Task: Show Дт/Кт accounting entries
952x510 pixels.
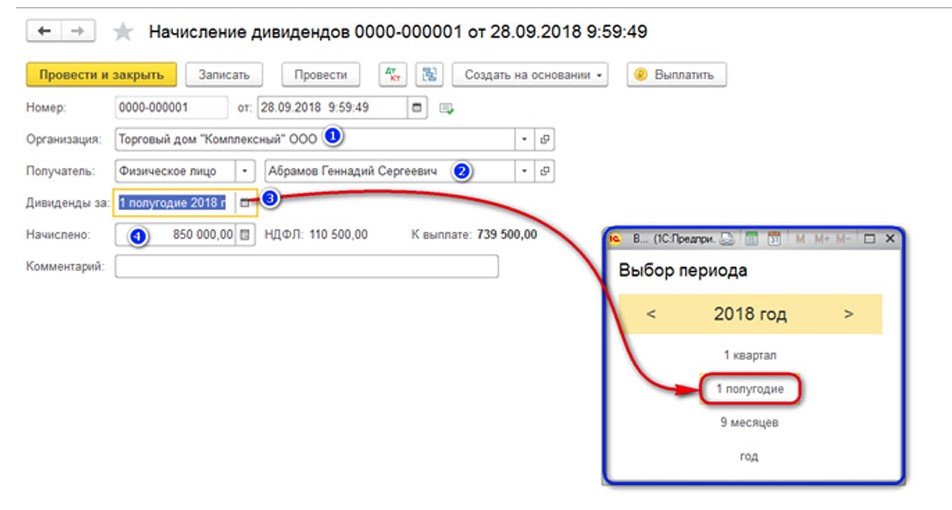Action: pos(393,75)
